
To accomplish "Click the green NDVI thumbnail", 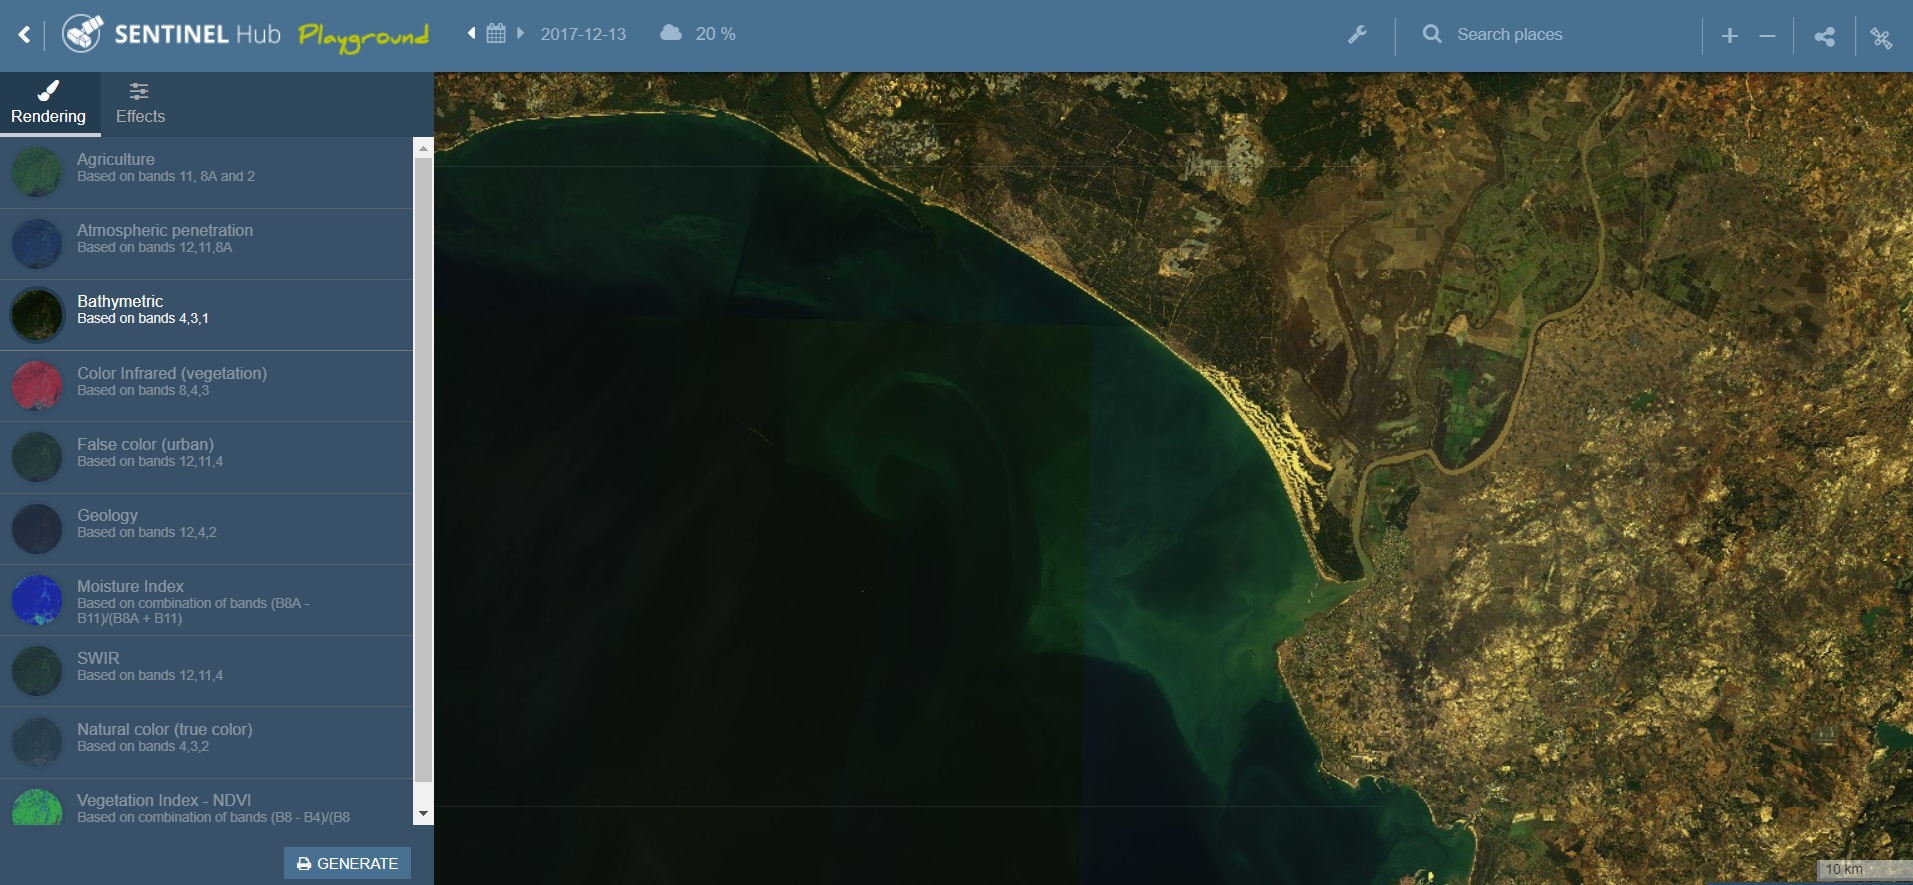I will [37, 807].
